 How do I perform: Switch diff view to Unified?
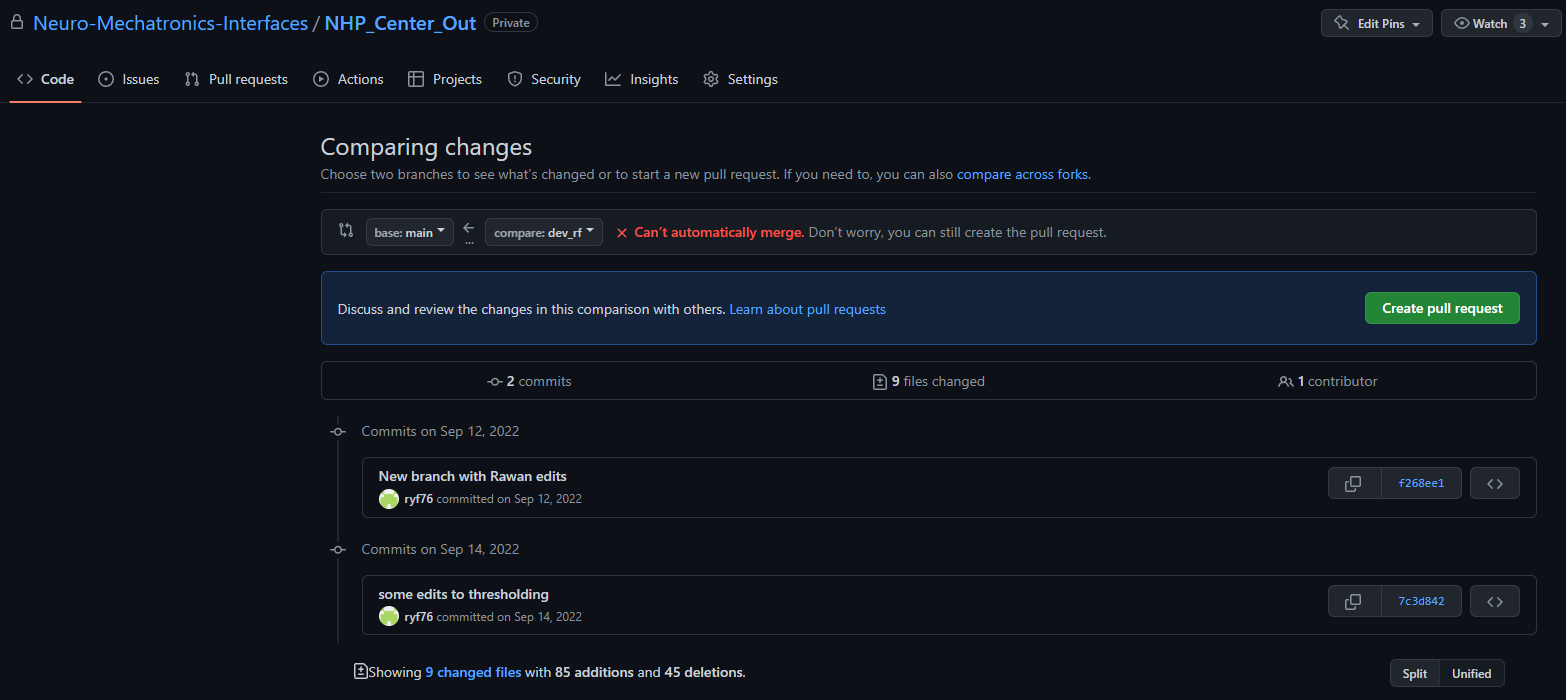click(1471, 674)
